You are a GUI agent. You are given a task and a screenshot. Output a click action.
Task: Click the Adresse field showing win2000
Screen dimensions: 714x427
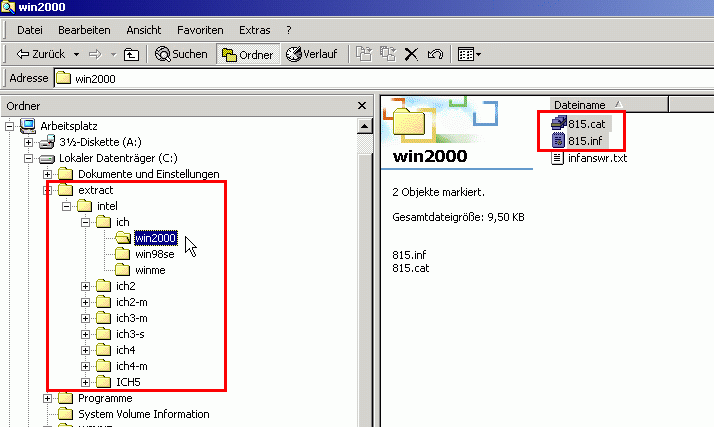click(384, 78)
